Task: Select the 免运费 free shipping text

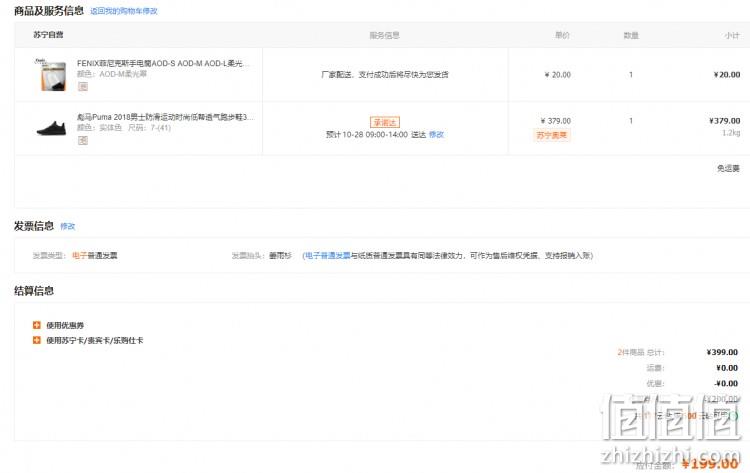Action: (x=728, y=168)
